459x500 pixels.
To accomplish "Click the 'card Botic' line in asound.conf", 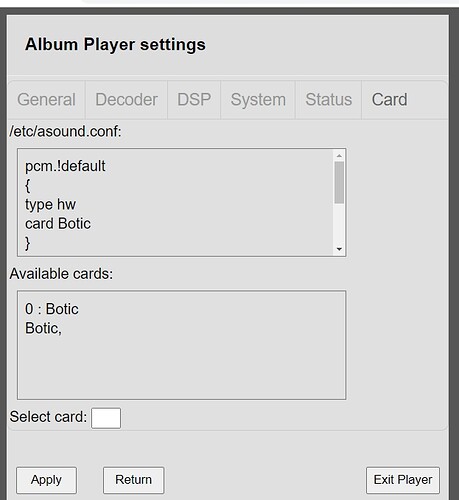I will 58,224.
